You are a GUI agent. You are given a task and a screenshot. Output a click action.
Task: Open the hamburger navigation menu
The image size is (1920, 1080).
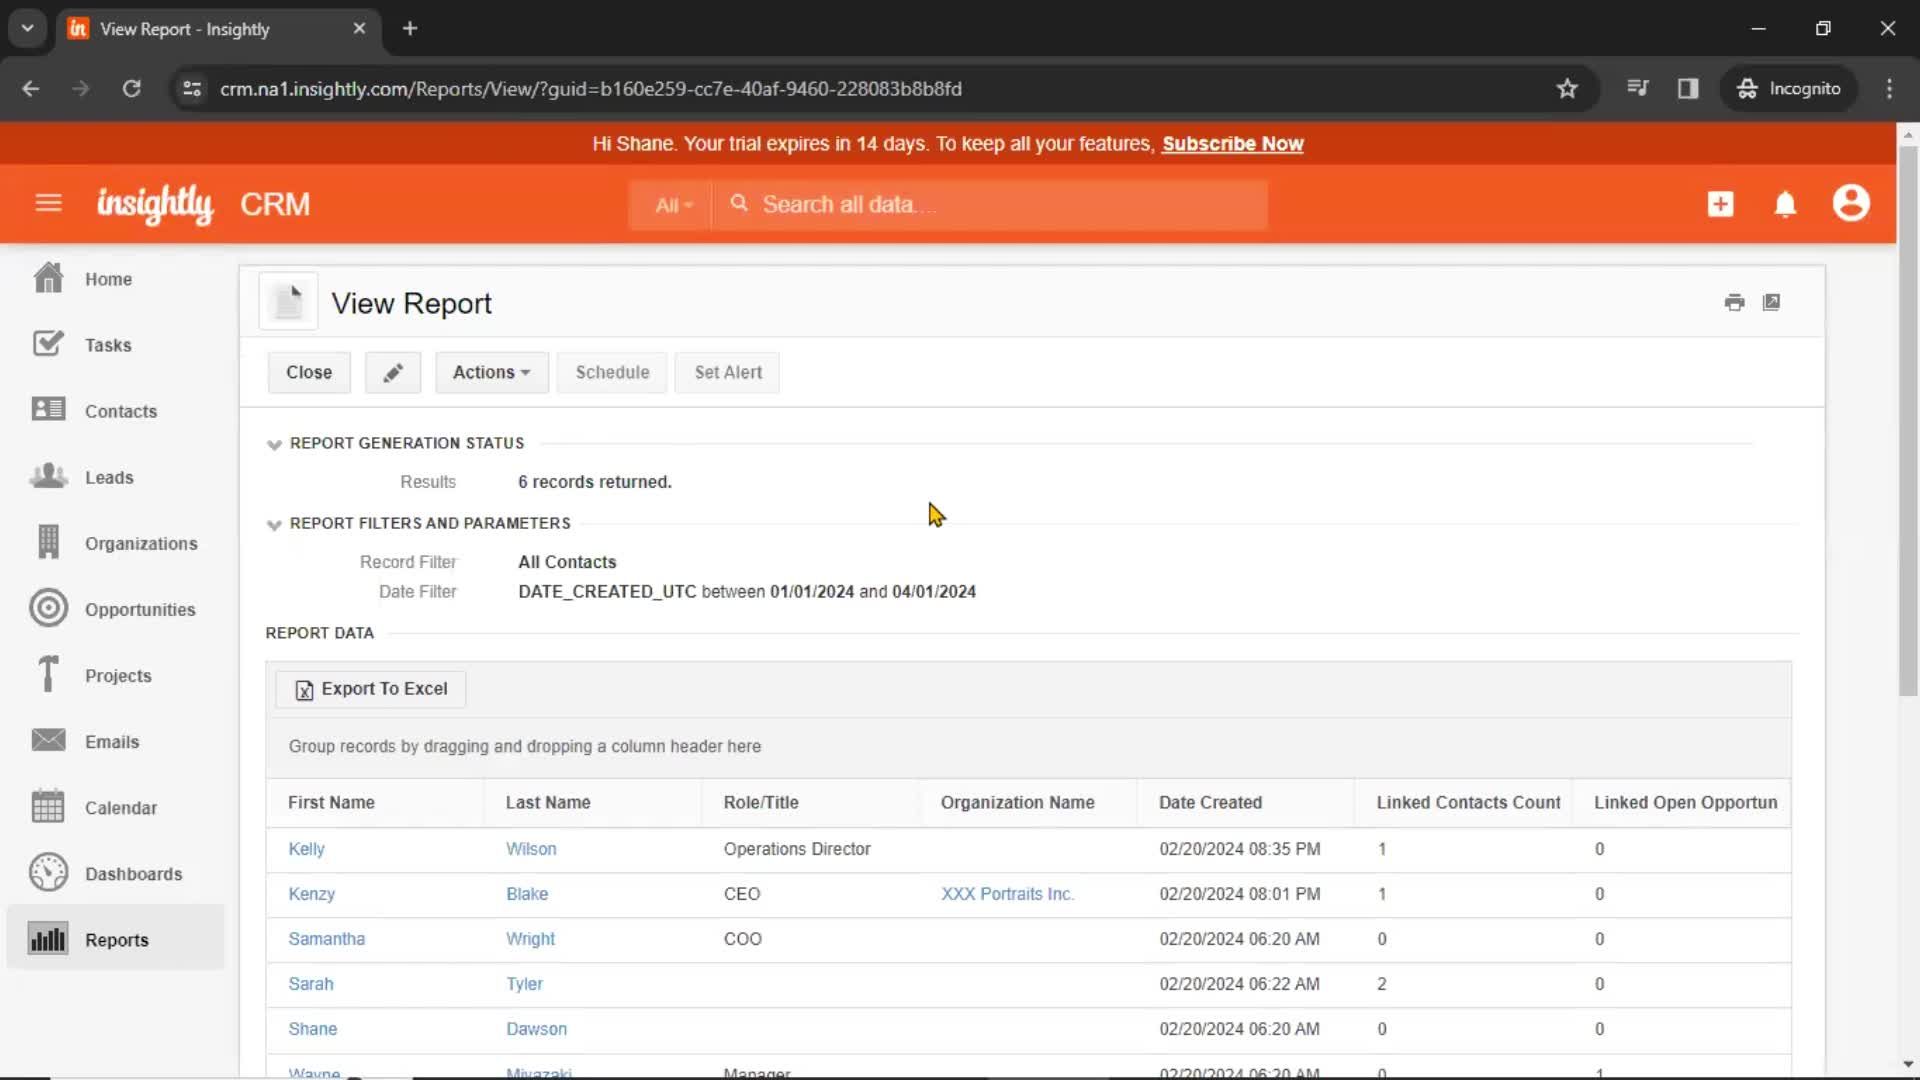48,204
